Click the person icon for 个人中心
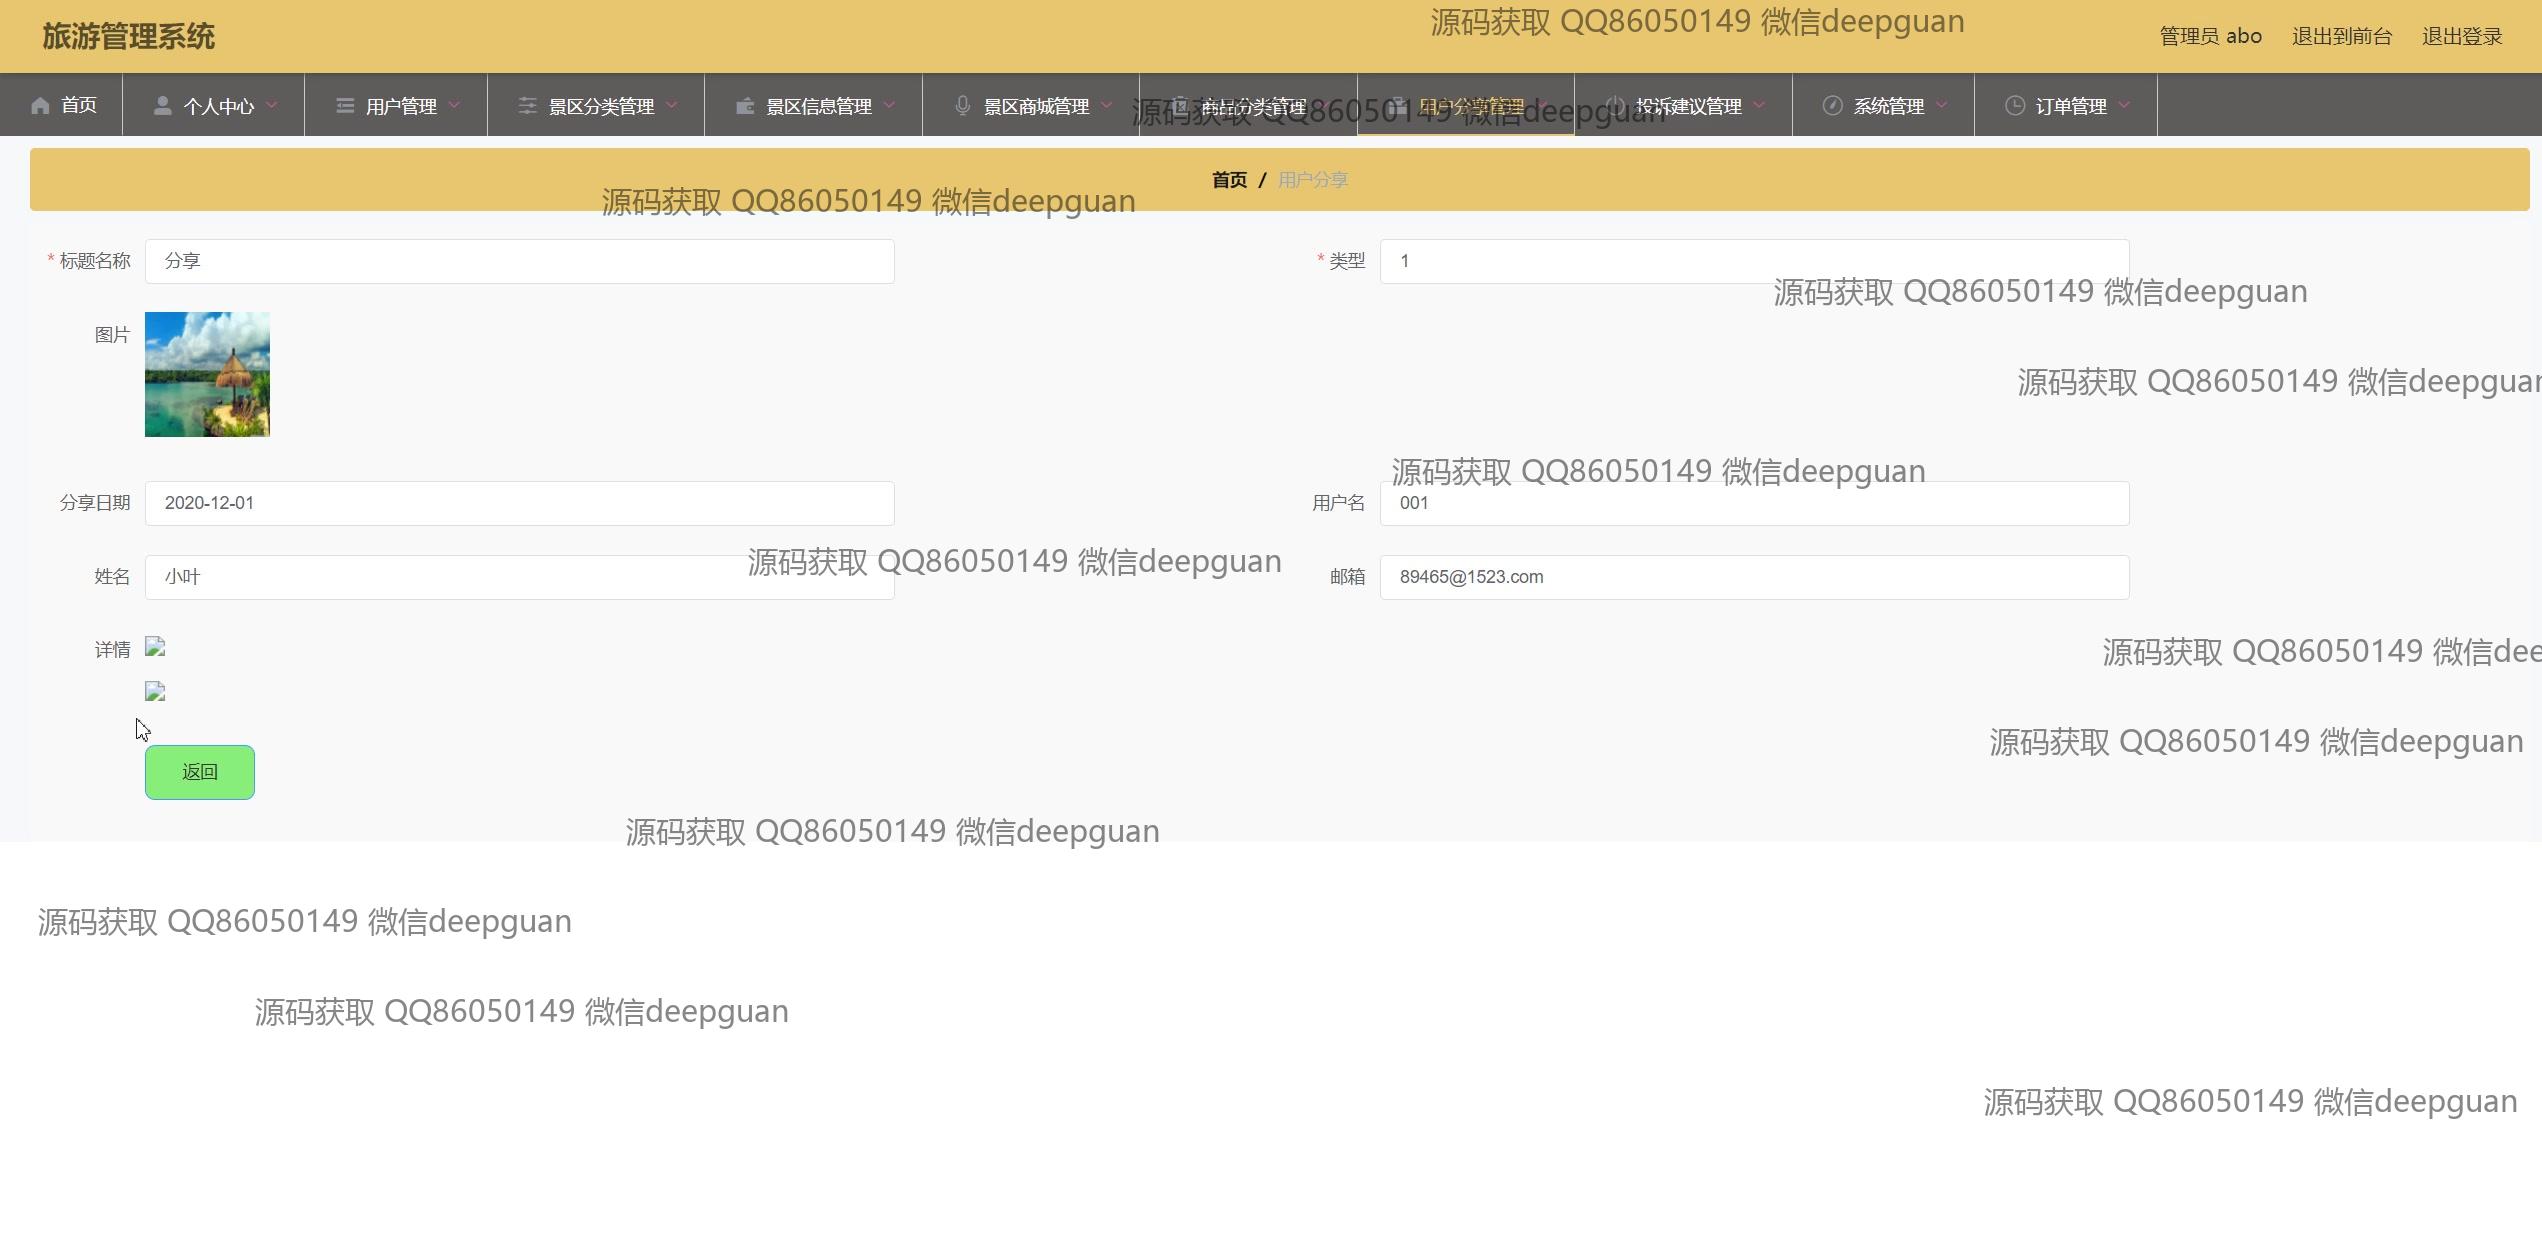2542x1254 pixels. pyautogui.click(x=162, y=106)
